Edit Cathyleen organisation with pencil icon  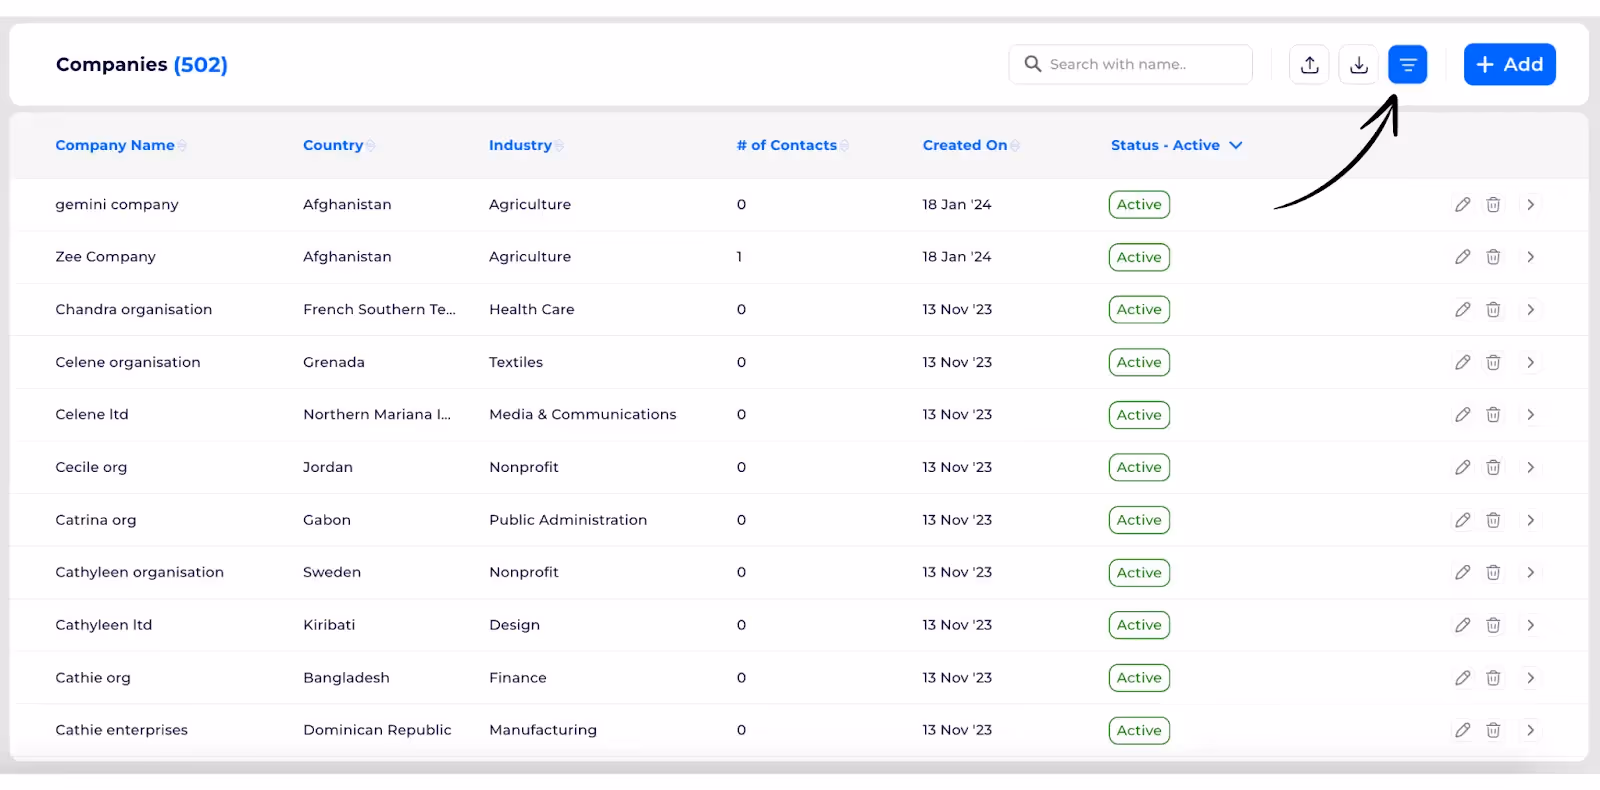click(1462, 572)
